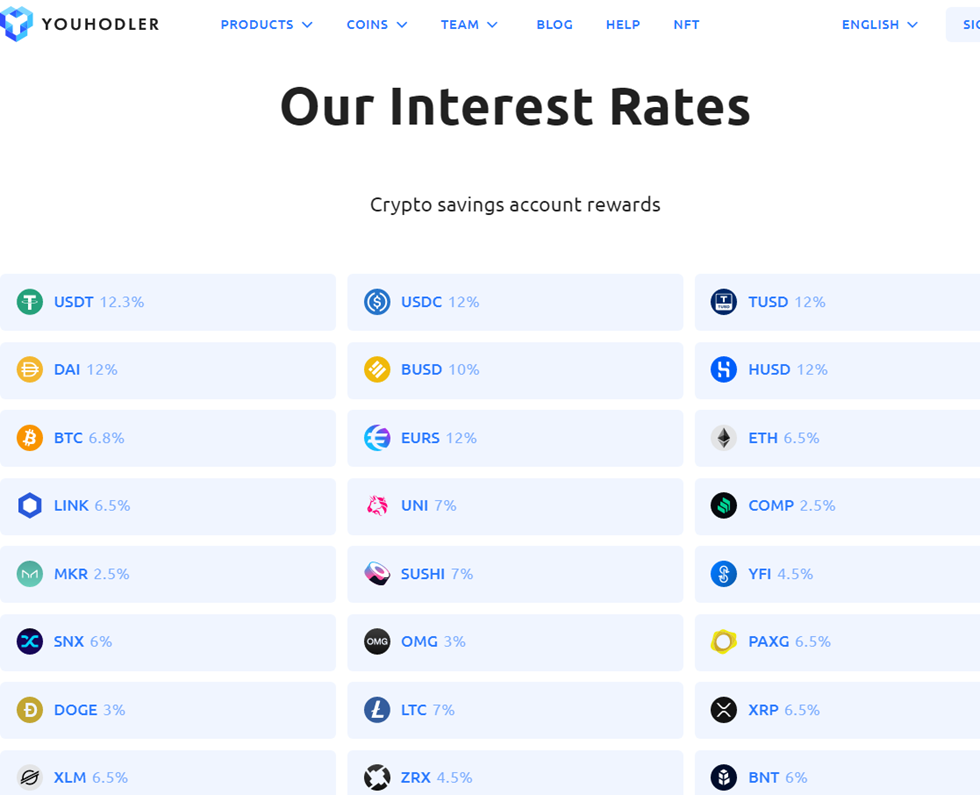Click the Chainlink LINK hexagon icon

tap(29, 506)
